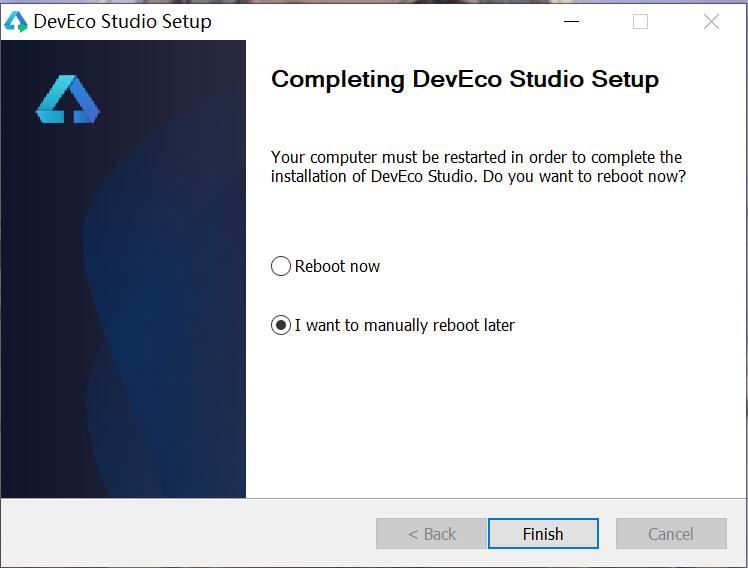Choose "I want to manually reboot later" option

pos(281,325)
